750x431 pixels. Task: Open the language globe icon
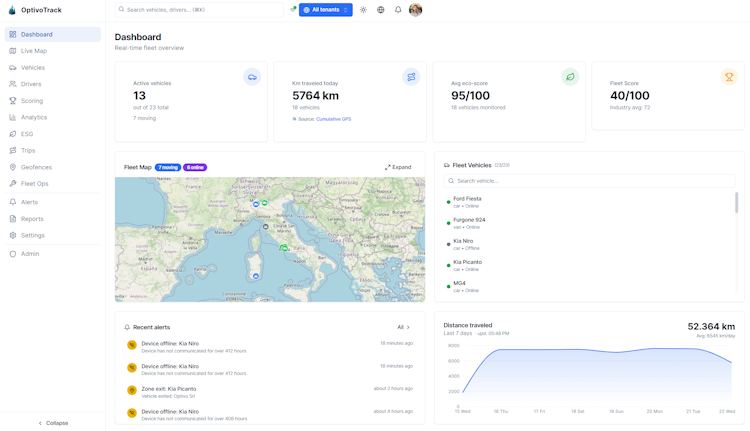click(x=381, y=10)
